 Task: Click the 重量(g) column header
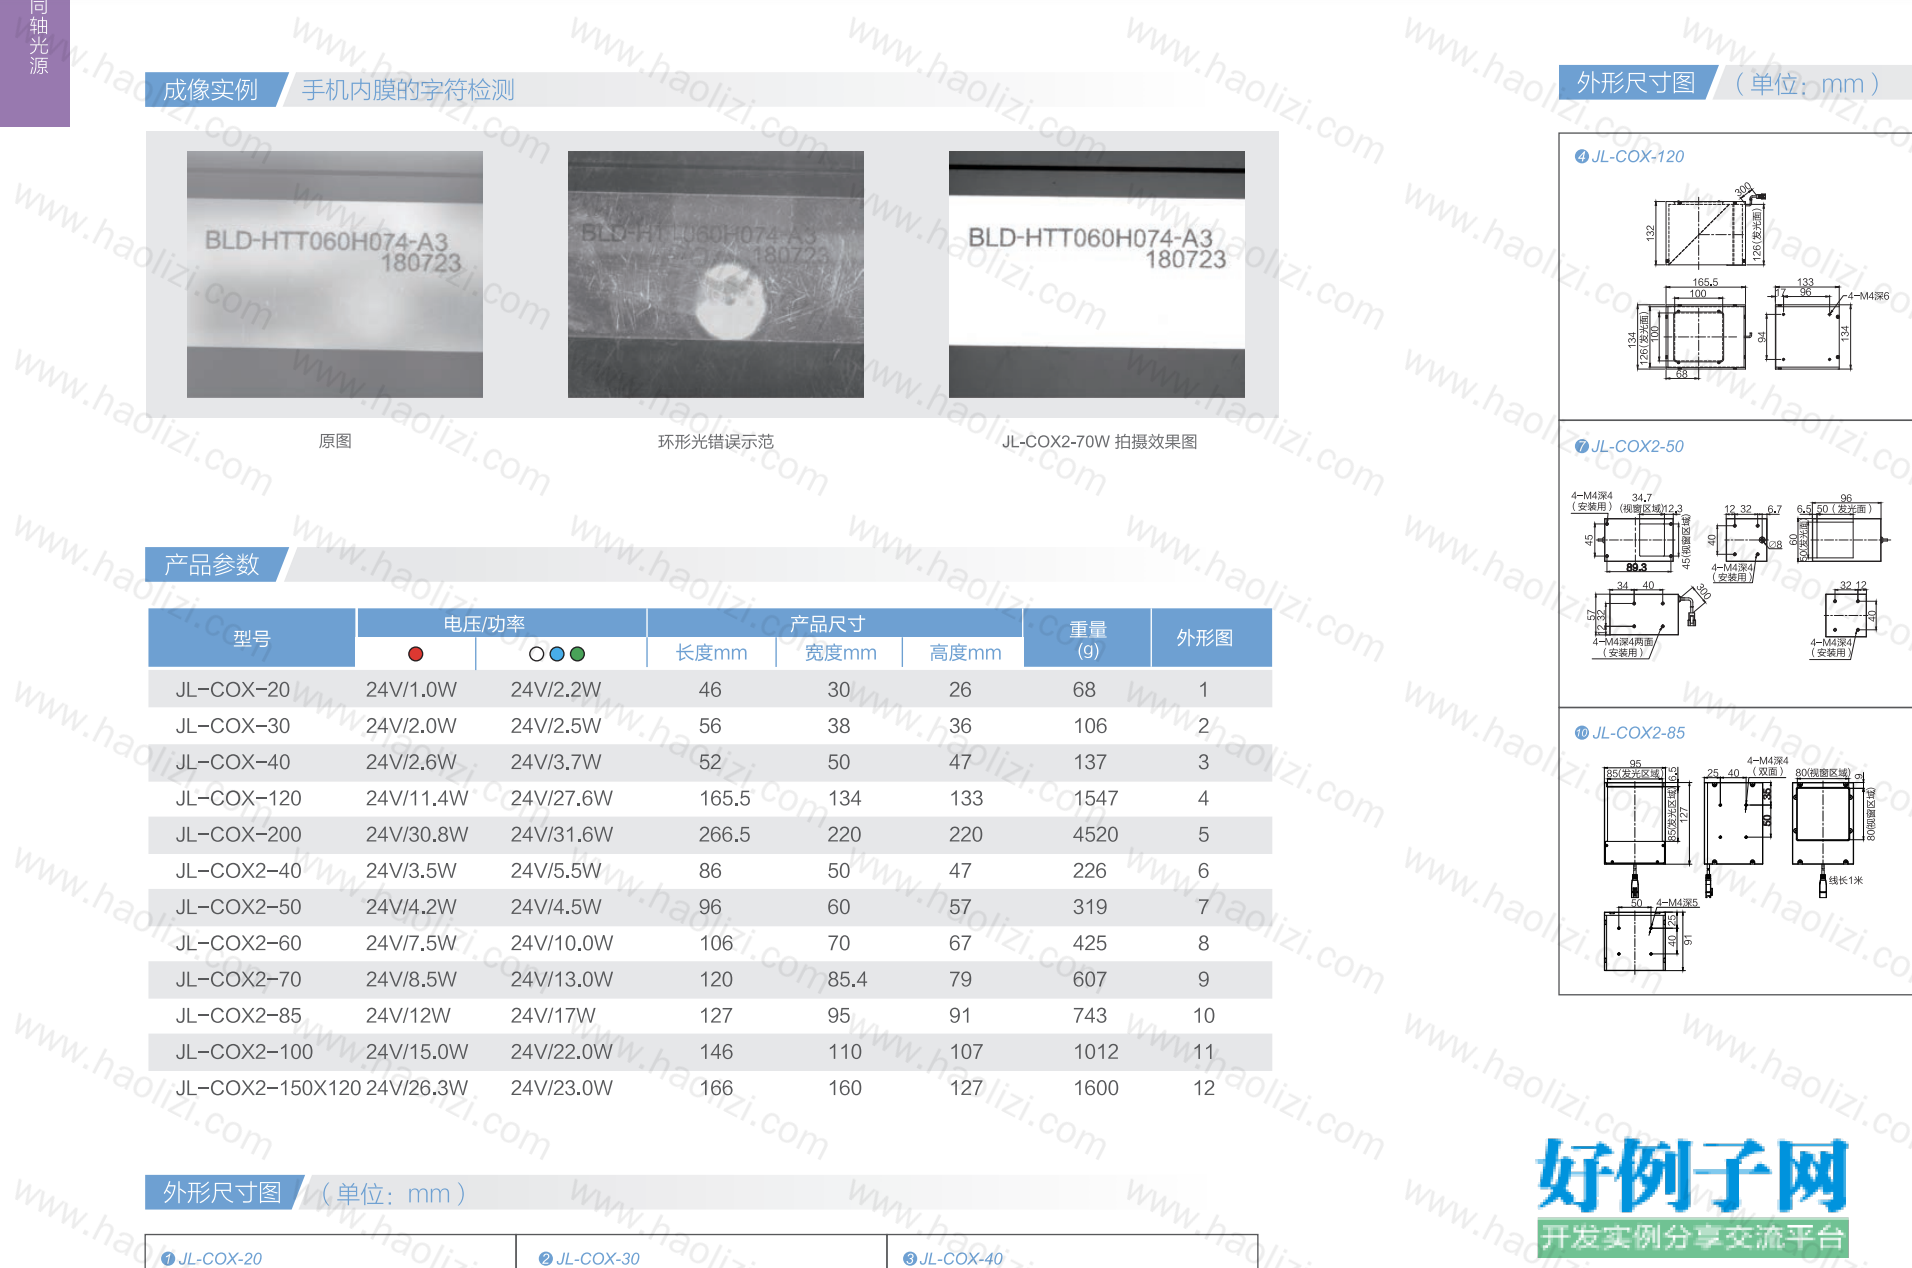tap(1088, 638)
